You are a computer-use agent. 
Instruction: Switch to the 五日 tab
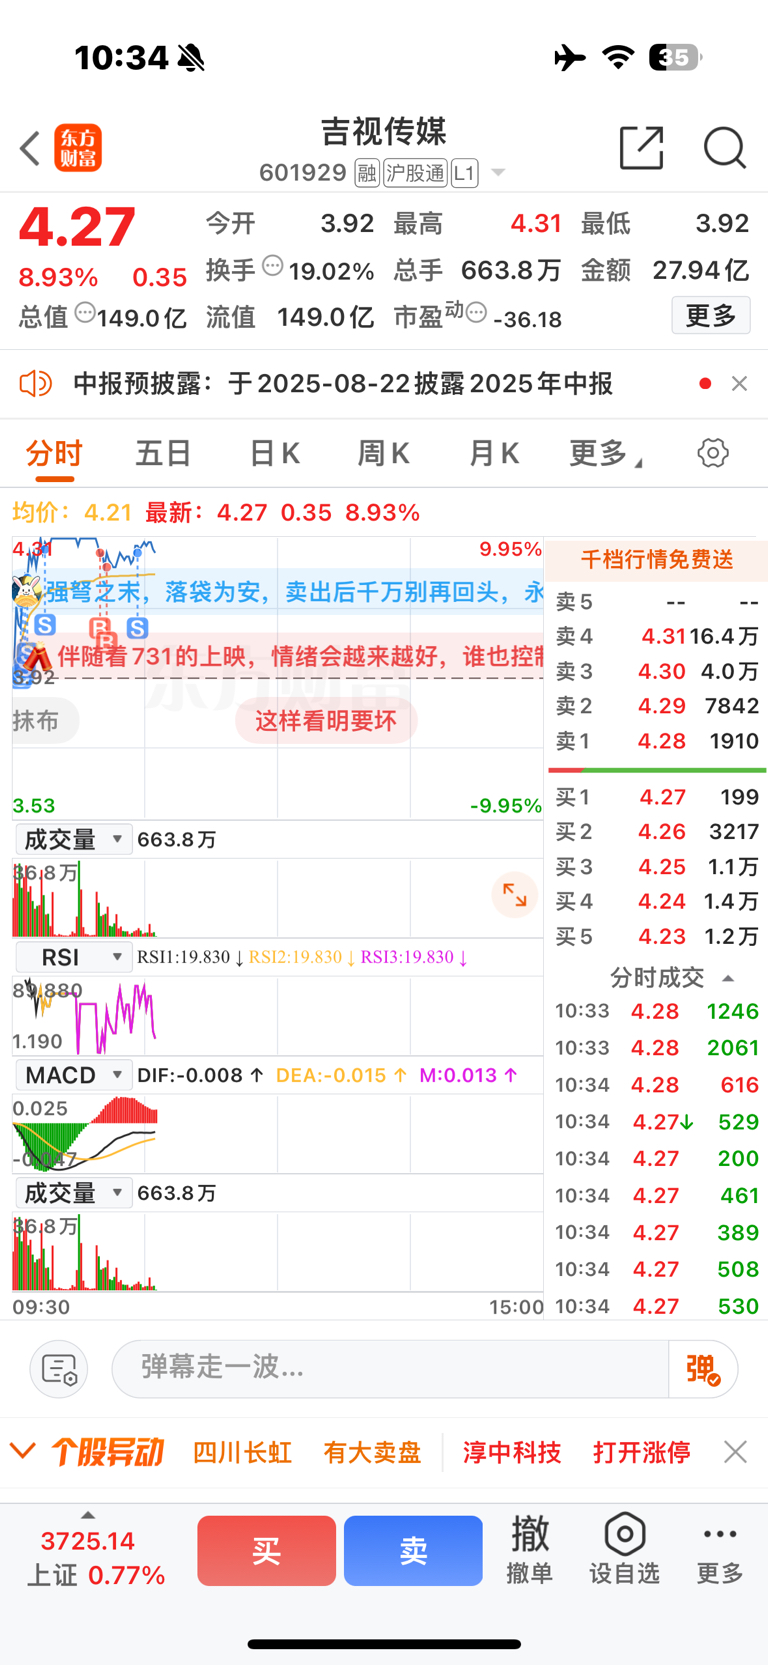pos(163,453)
